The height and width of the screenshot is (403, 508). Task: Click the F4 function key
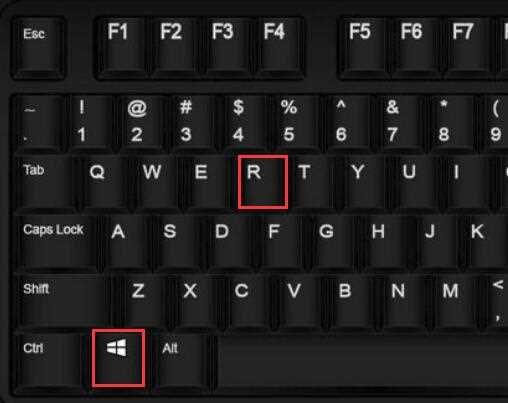(x=279, y=49)
